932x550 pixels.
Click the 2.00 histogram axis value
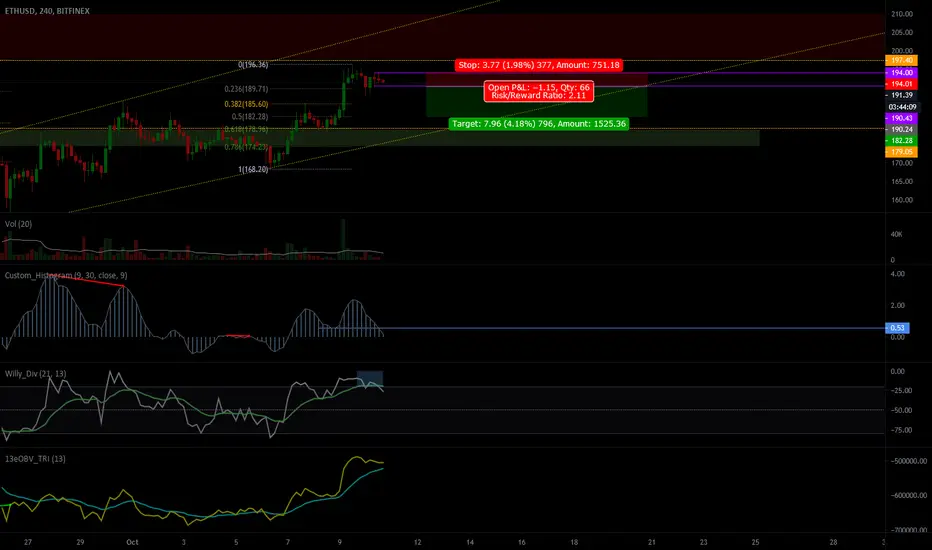[898, 305]
